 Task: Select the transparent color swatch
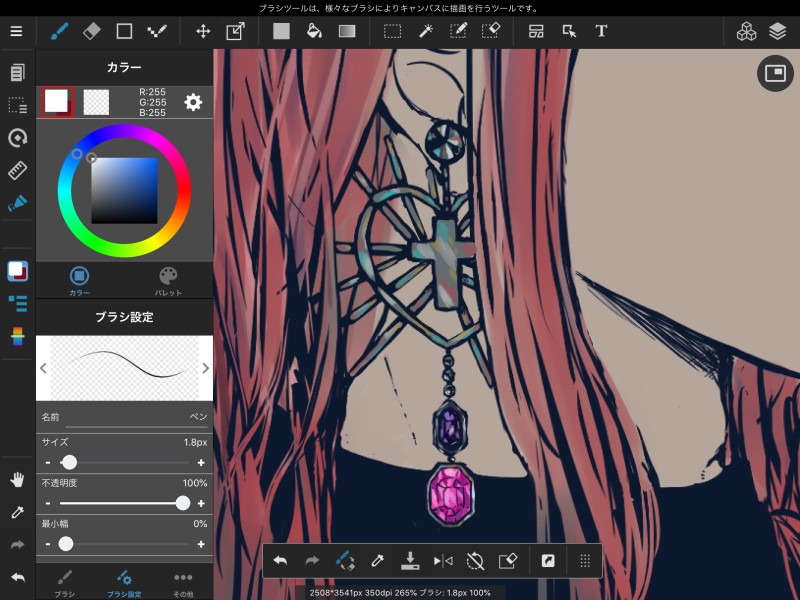[96, 102]
